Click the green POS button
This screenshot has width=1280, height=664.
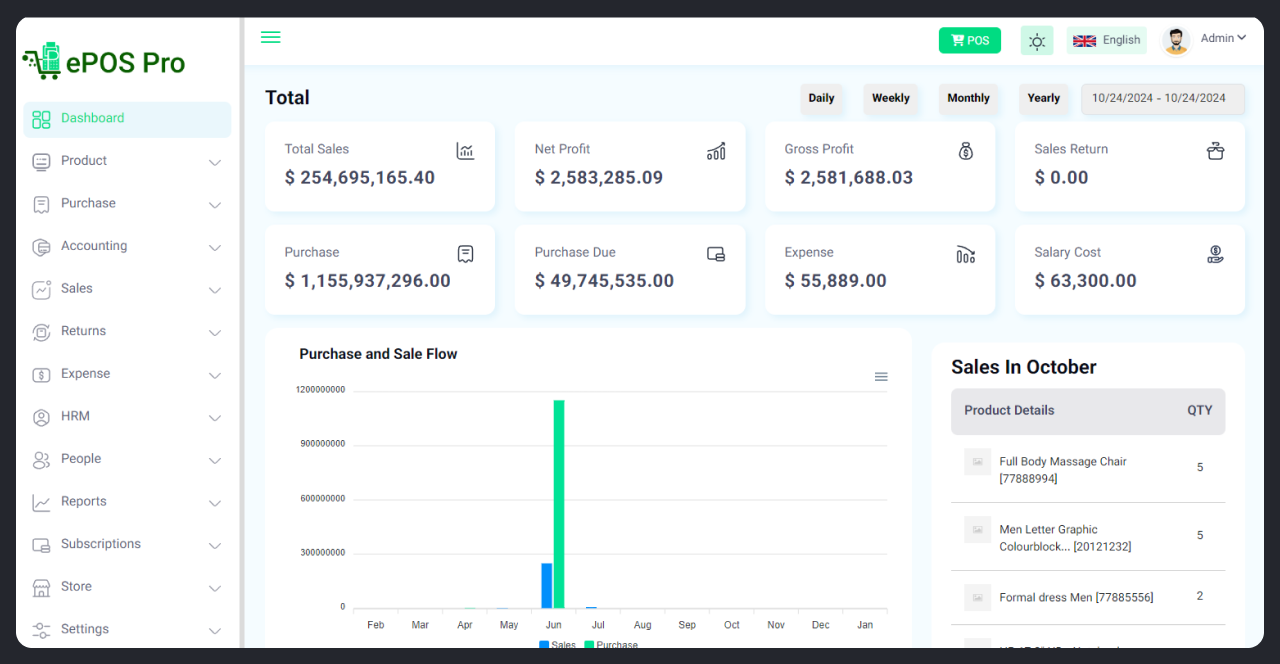pos(969,41)
